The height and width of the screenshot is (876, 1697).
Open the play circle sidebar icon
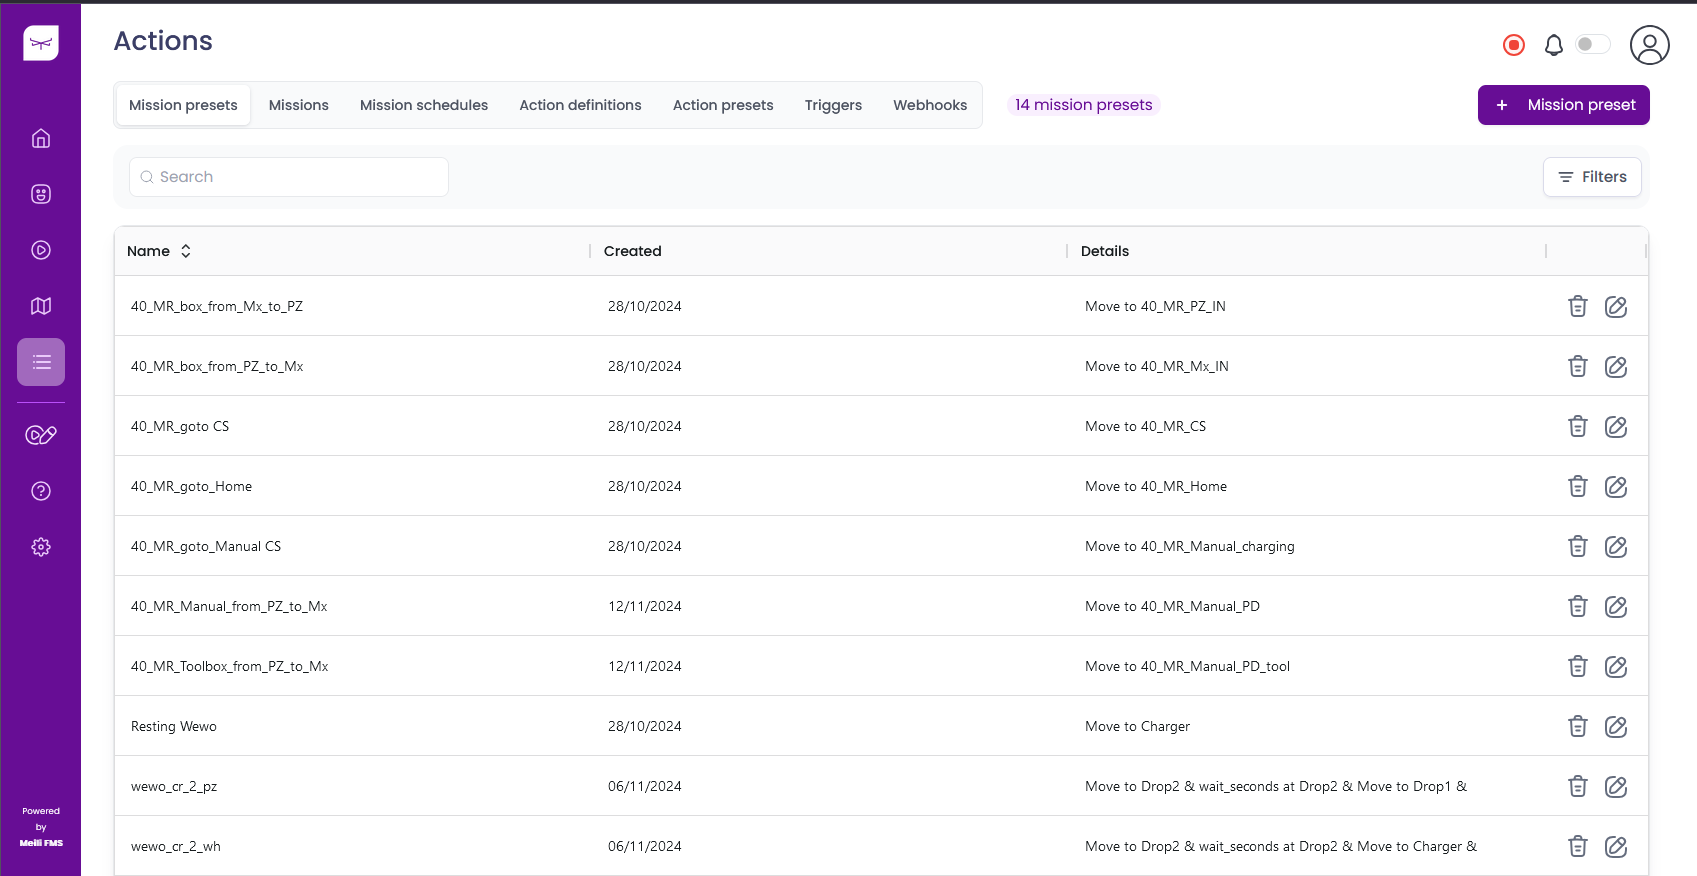pyautogui.click(x=41, y=250)
